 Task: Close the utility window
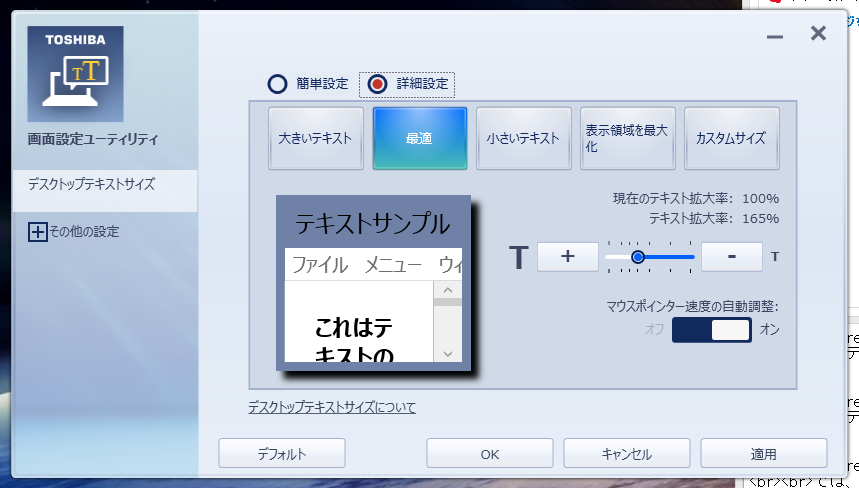click(818, 33)
